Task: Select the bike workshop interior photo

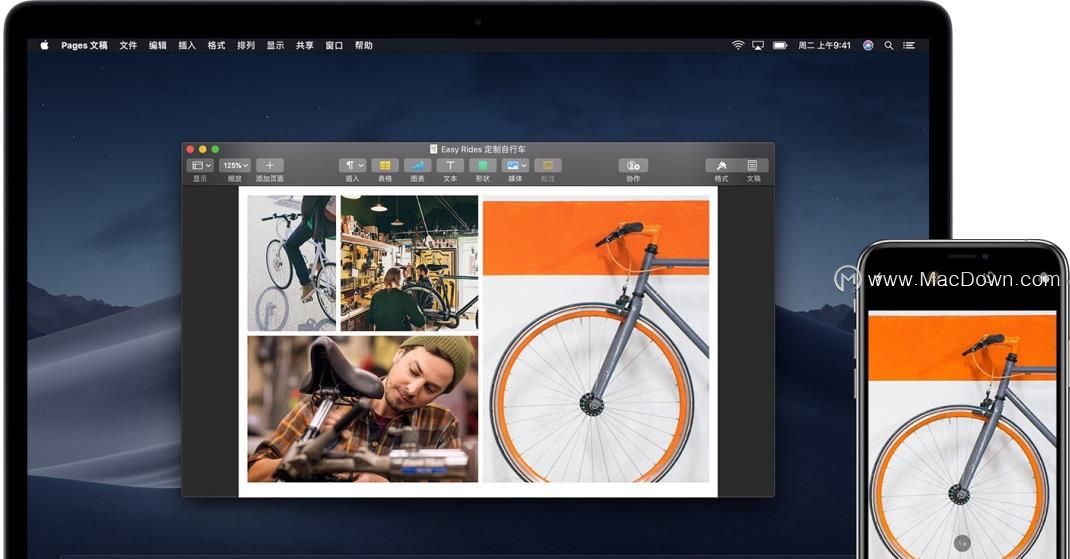Action: 409,263
